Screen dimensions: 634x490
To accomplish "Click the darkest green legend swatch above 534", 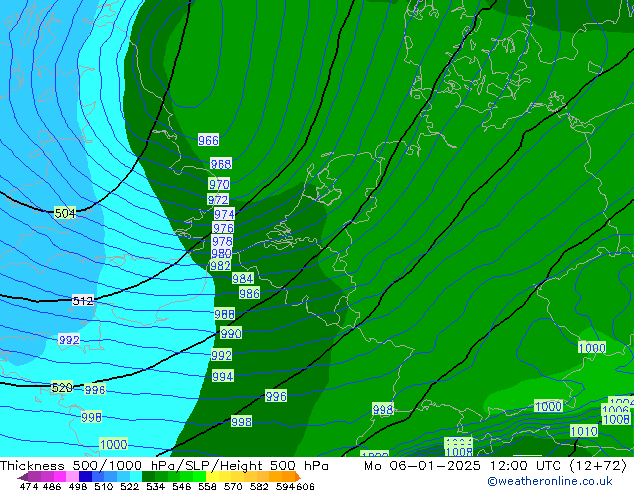I will (x=149, y=477).
